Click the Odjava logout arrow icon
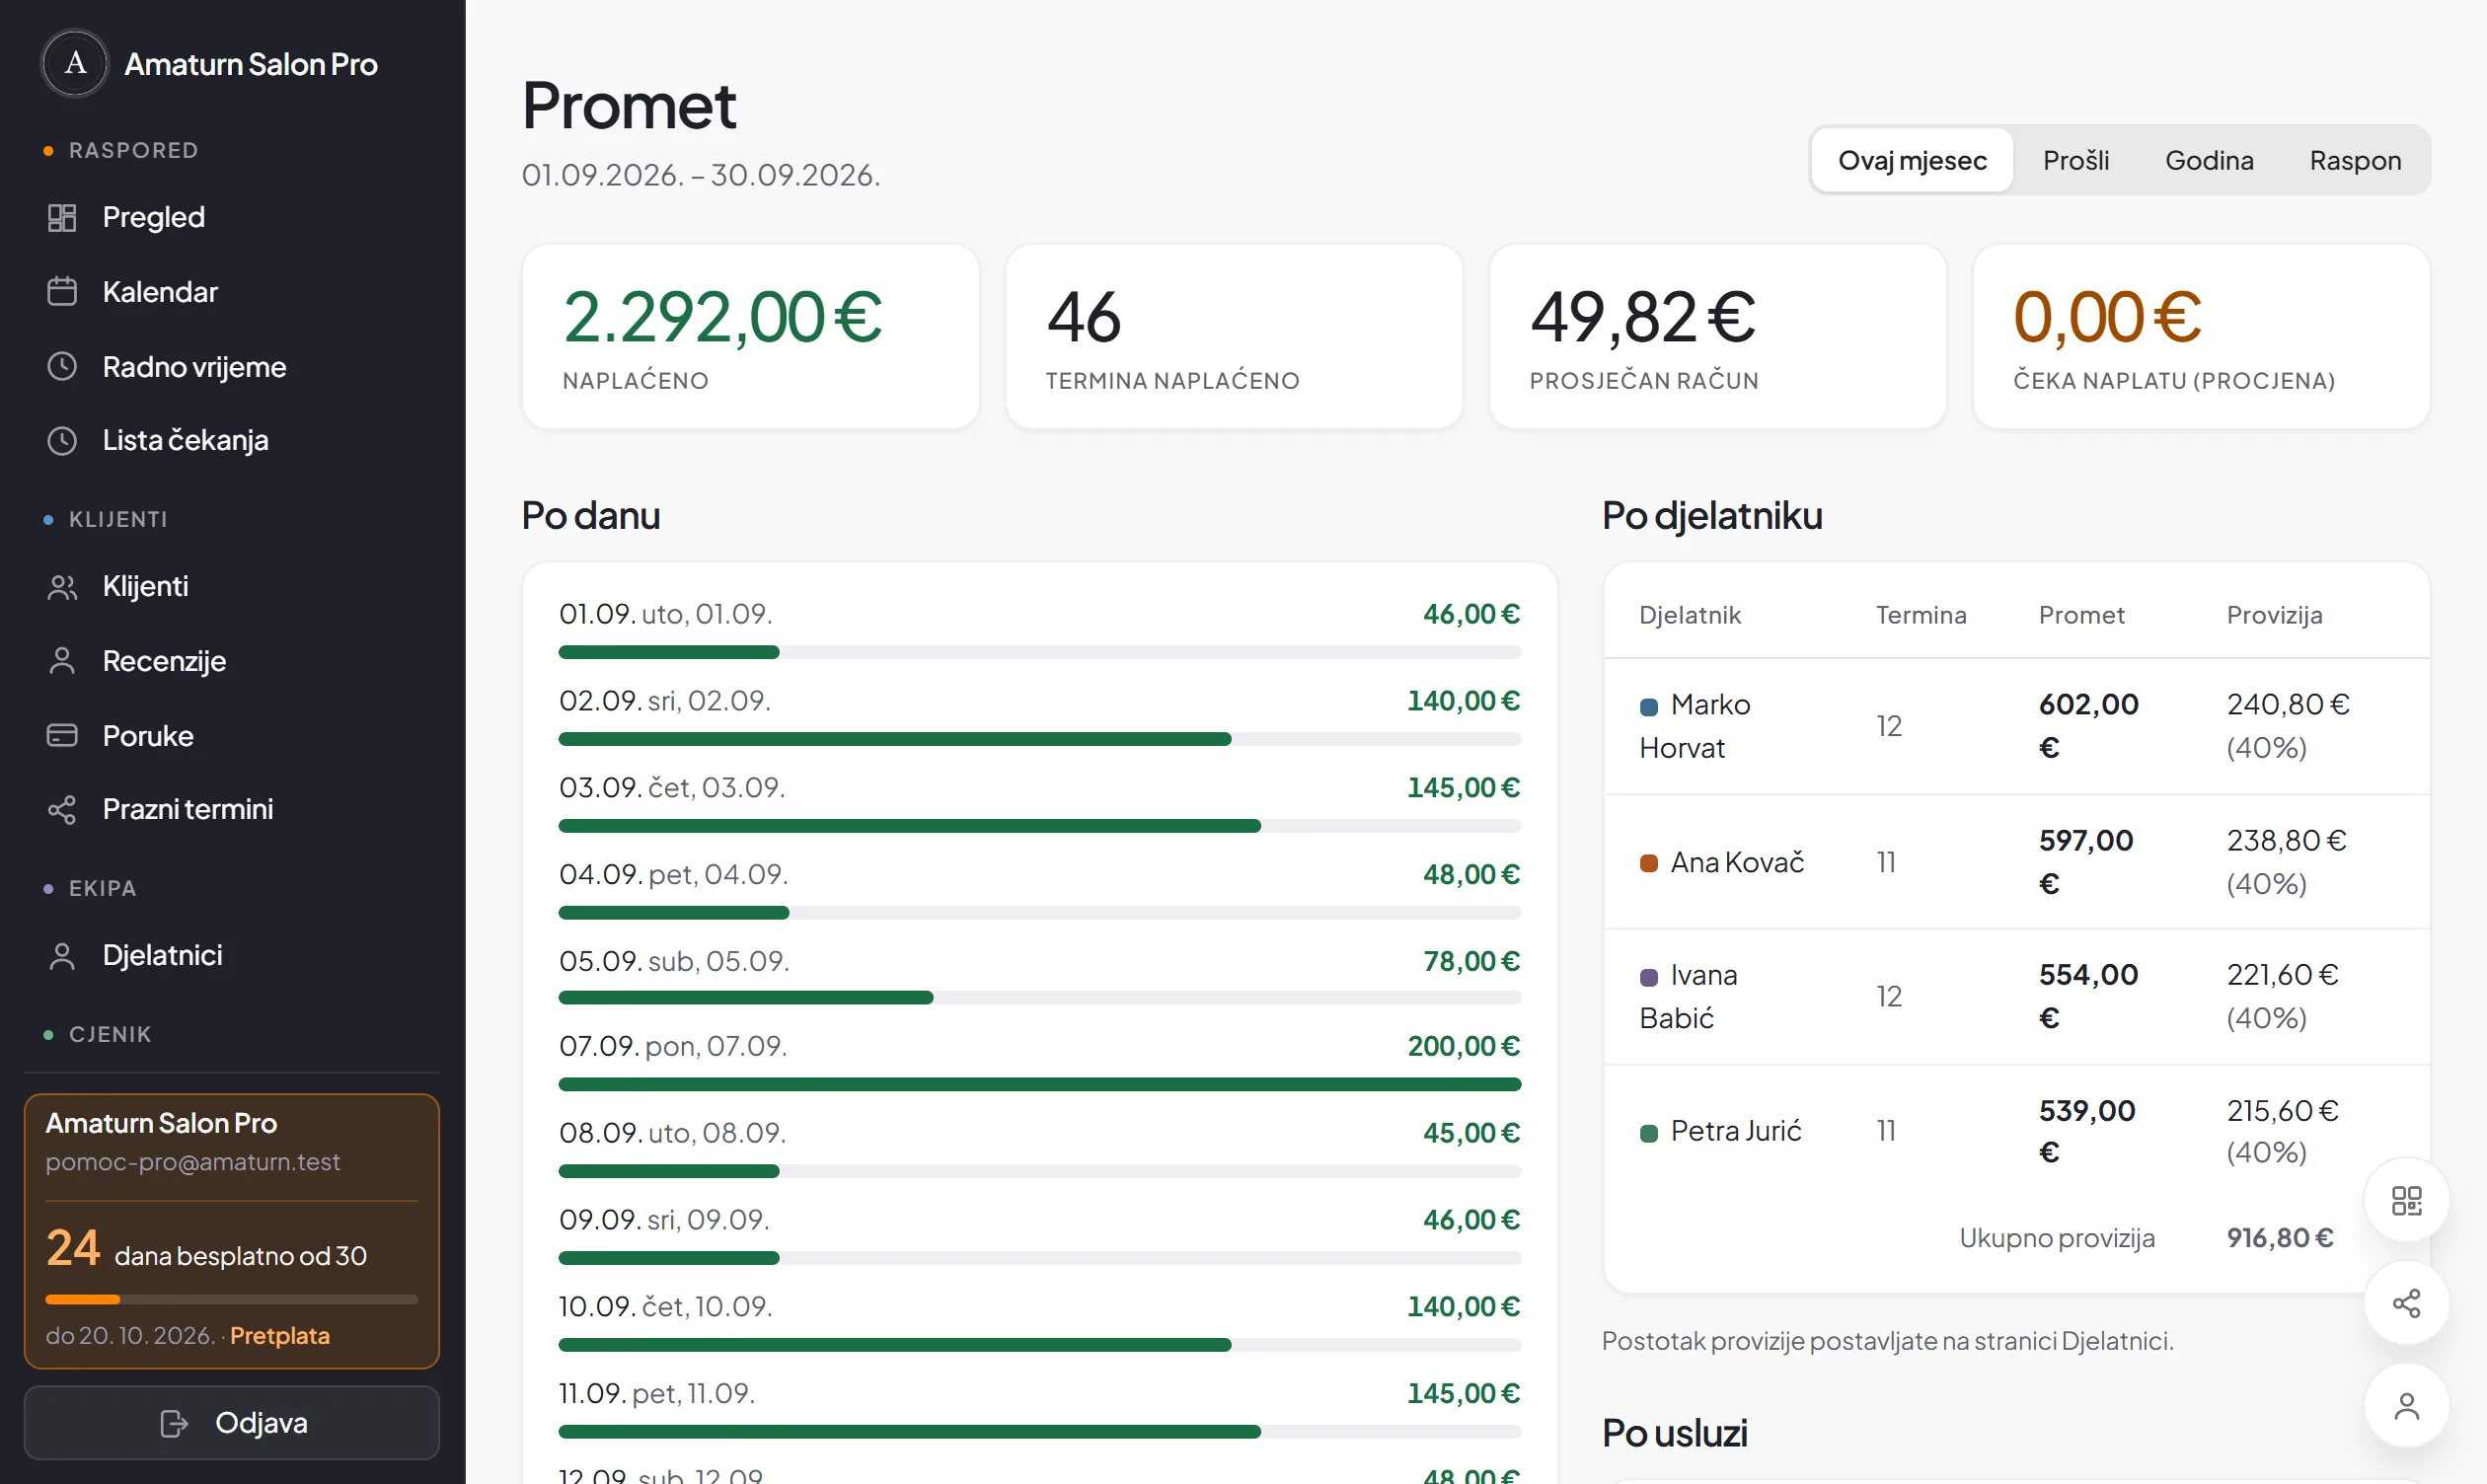Screen dimensions: 2487x1484 [x=174, y=1423]
